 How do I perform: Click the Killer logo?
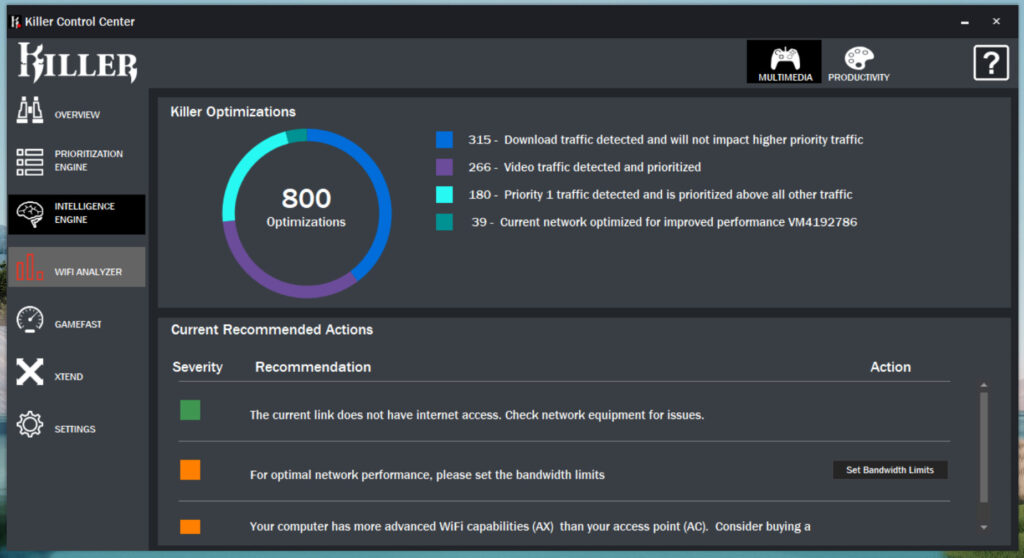[x=77, y=63]
